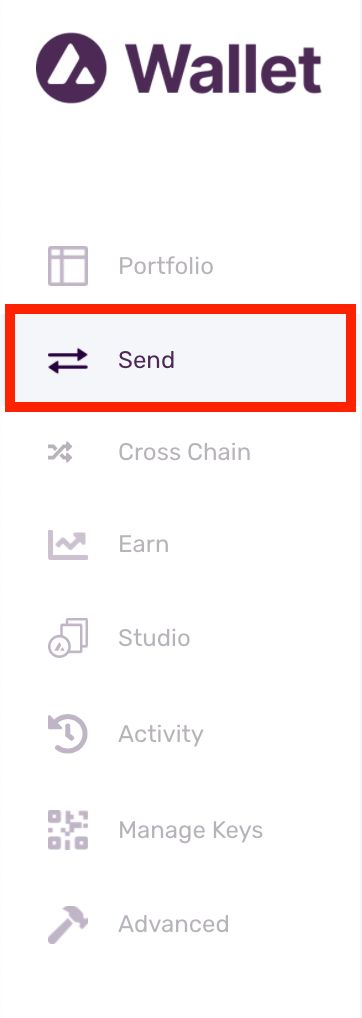Click the Manage Keys QR code icon

(x=67, y=830)
